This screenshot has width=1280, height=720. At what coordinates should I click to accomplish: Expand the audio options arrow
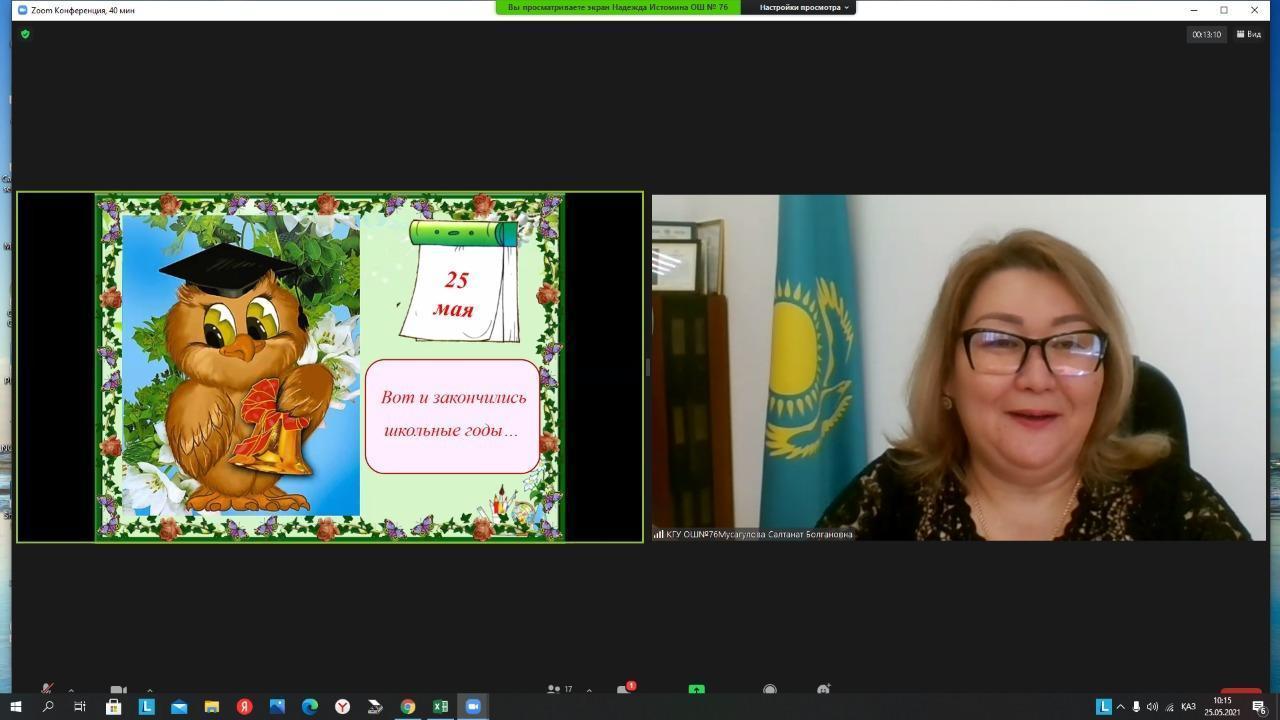[71, 690]
